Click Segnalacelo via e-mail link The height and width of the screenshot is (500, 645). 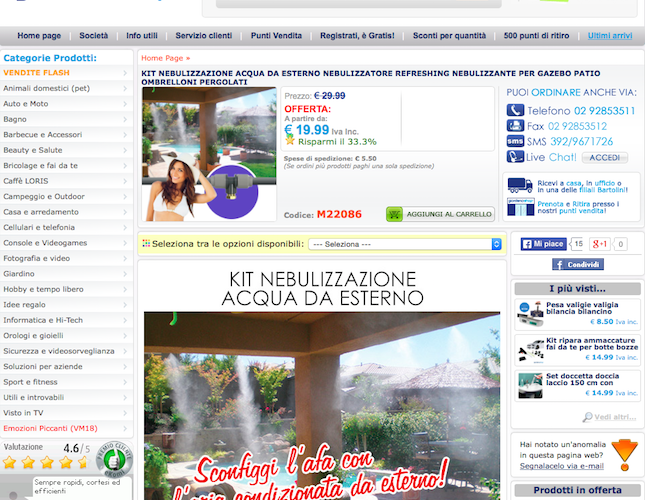click(561, 466)
